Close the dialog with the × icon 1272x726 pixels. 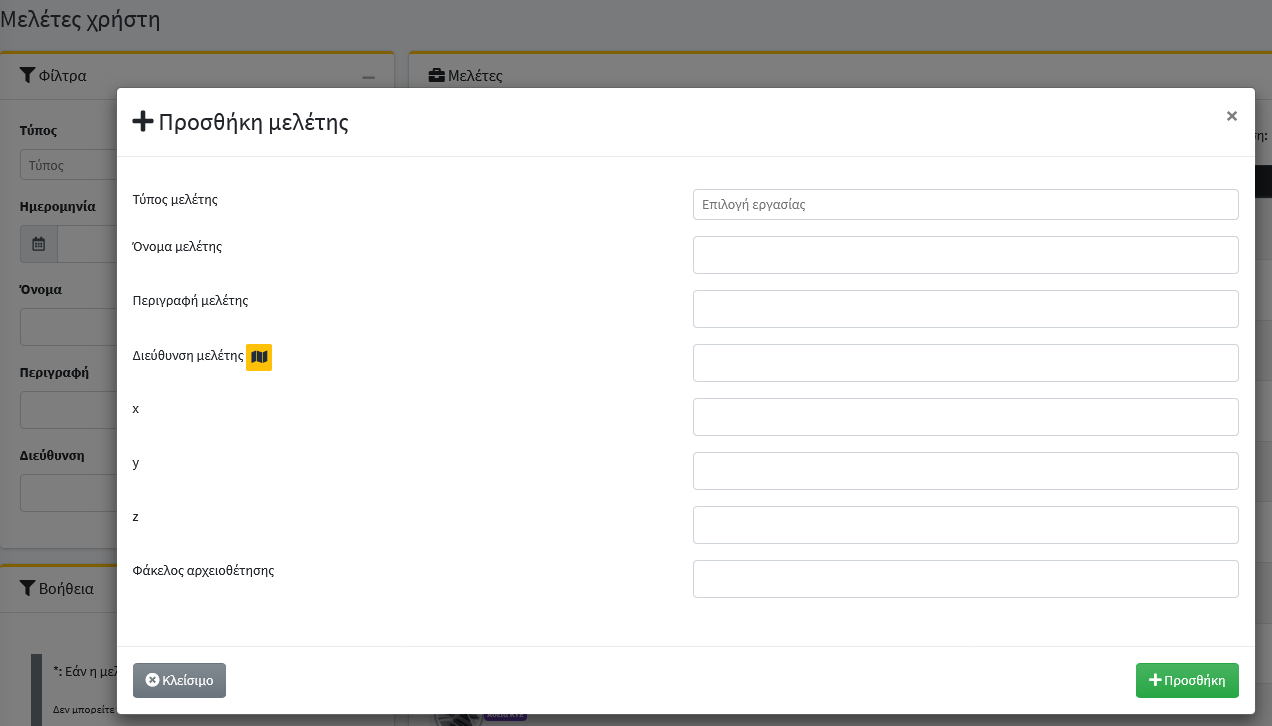(1231, 116)
